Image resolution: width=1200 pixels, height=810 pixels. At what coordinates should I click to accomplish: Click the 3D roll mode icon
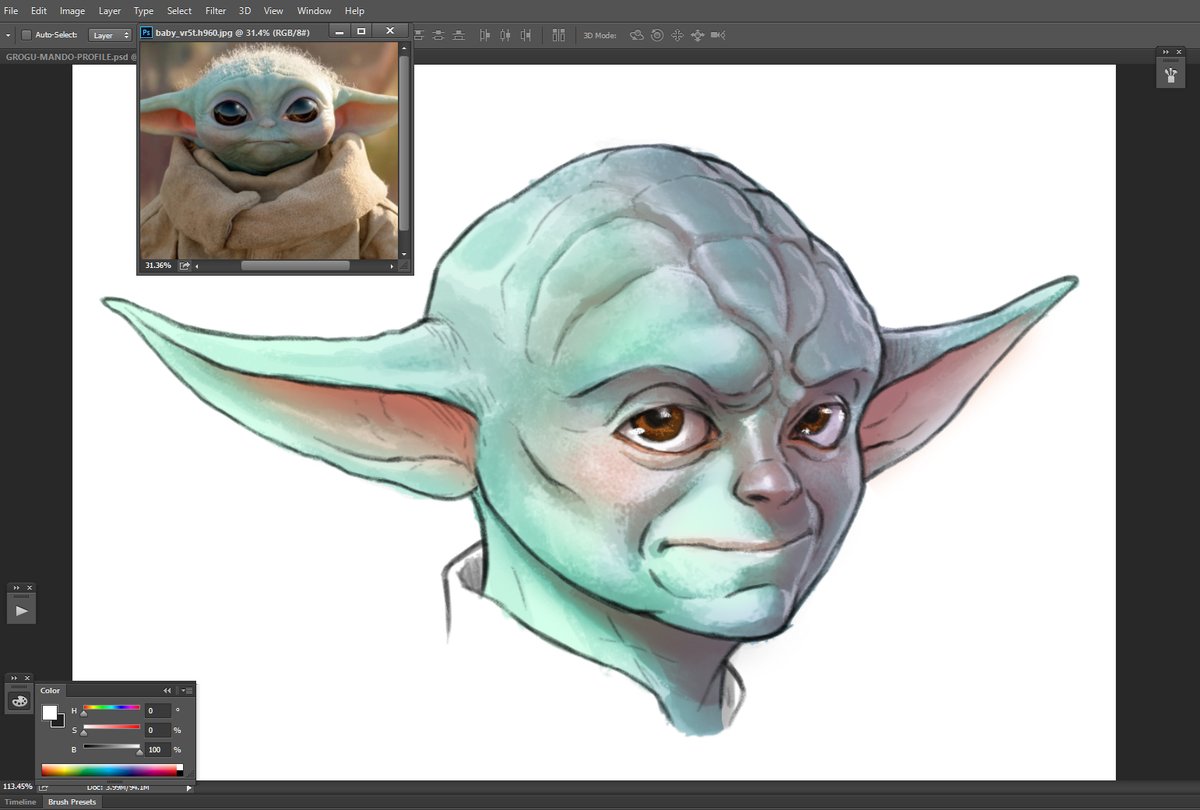point(657,35)
